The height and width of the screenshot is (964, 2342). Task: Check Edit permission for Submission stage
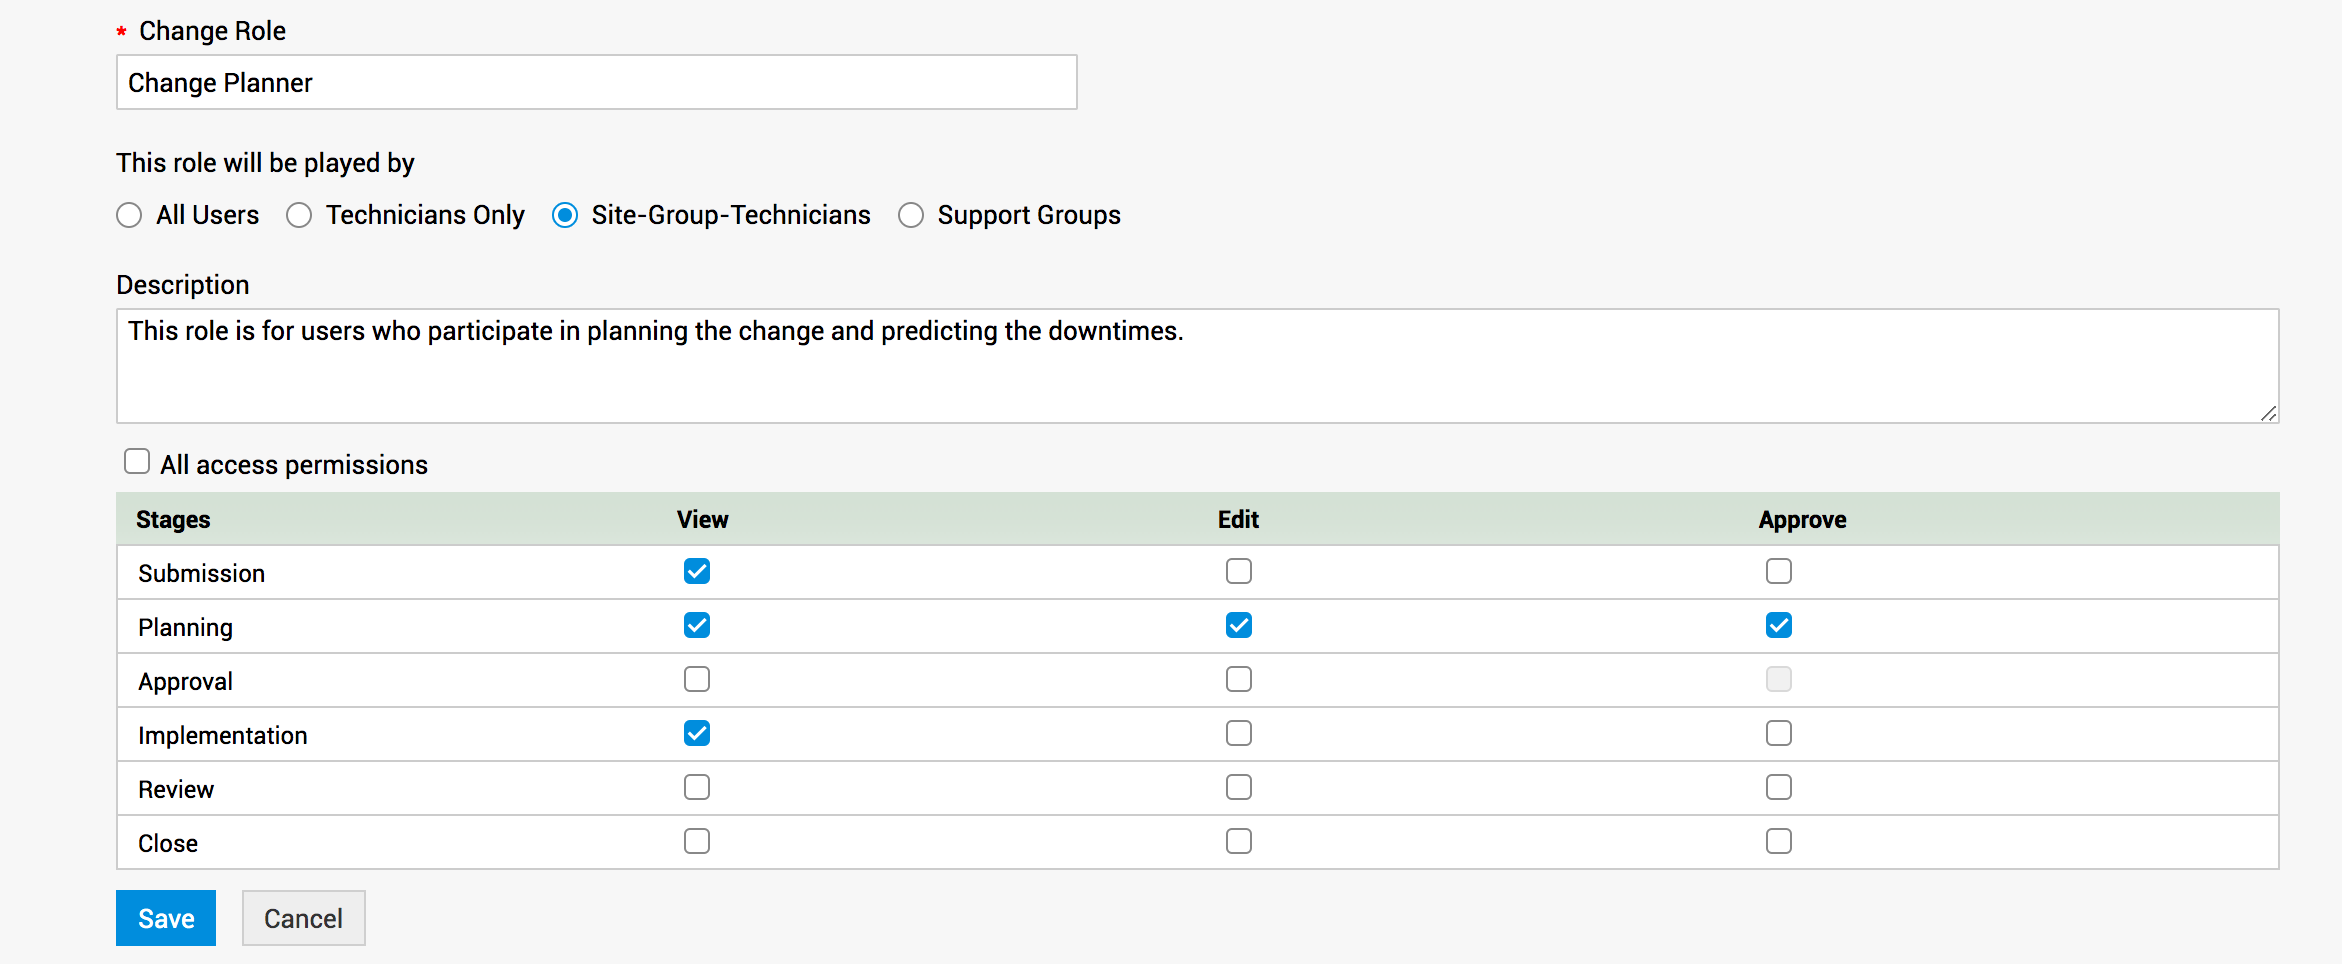point(1238,571)
